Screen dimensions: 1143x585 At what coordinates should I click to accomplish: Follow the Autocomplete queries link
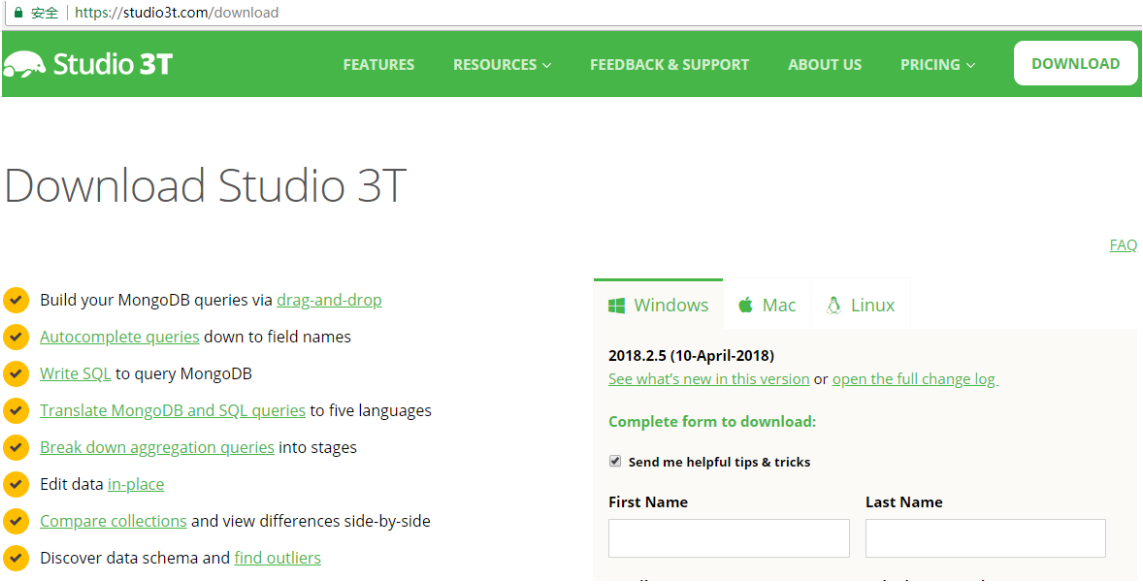click(x=119, y=337)
